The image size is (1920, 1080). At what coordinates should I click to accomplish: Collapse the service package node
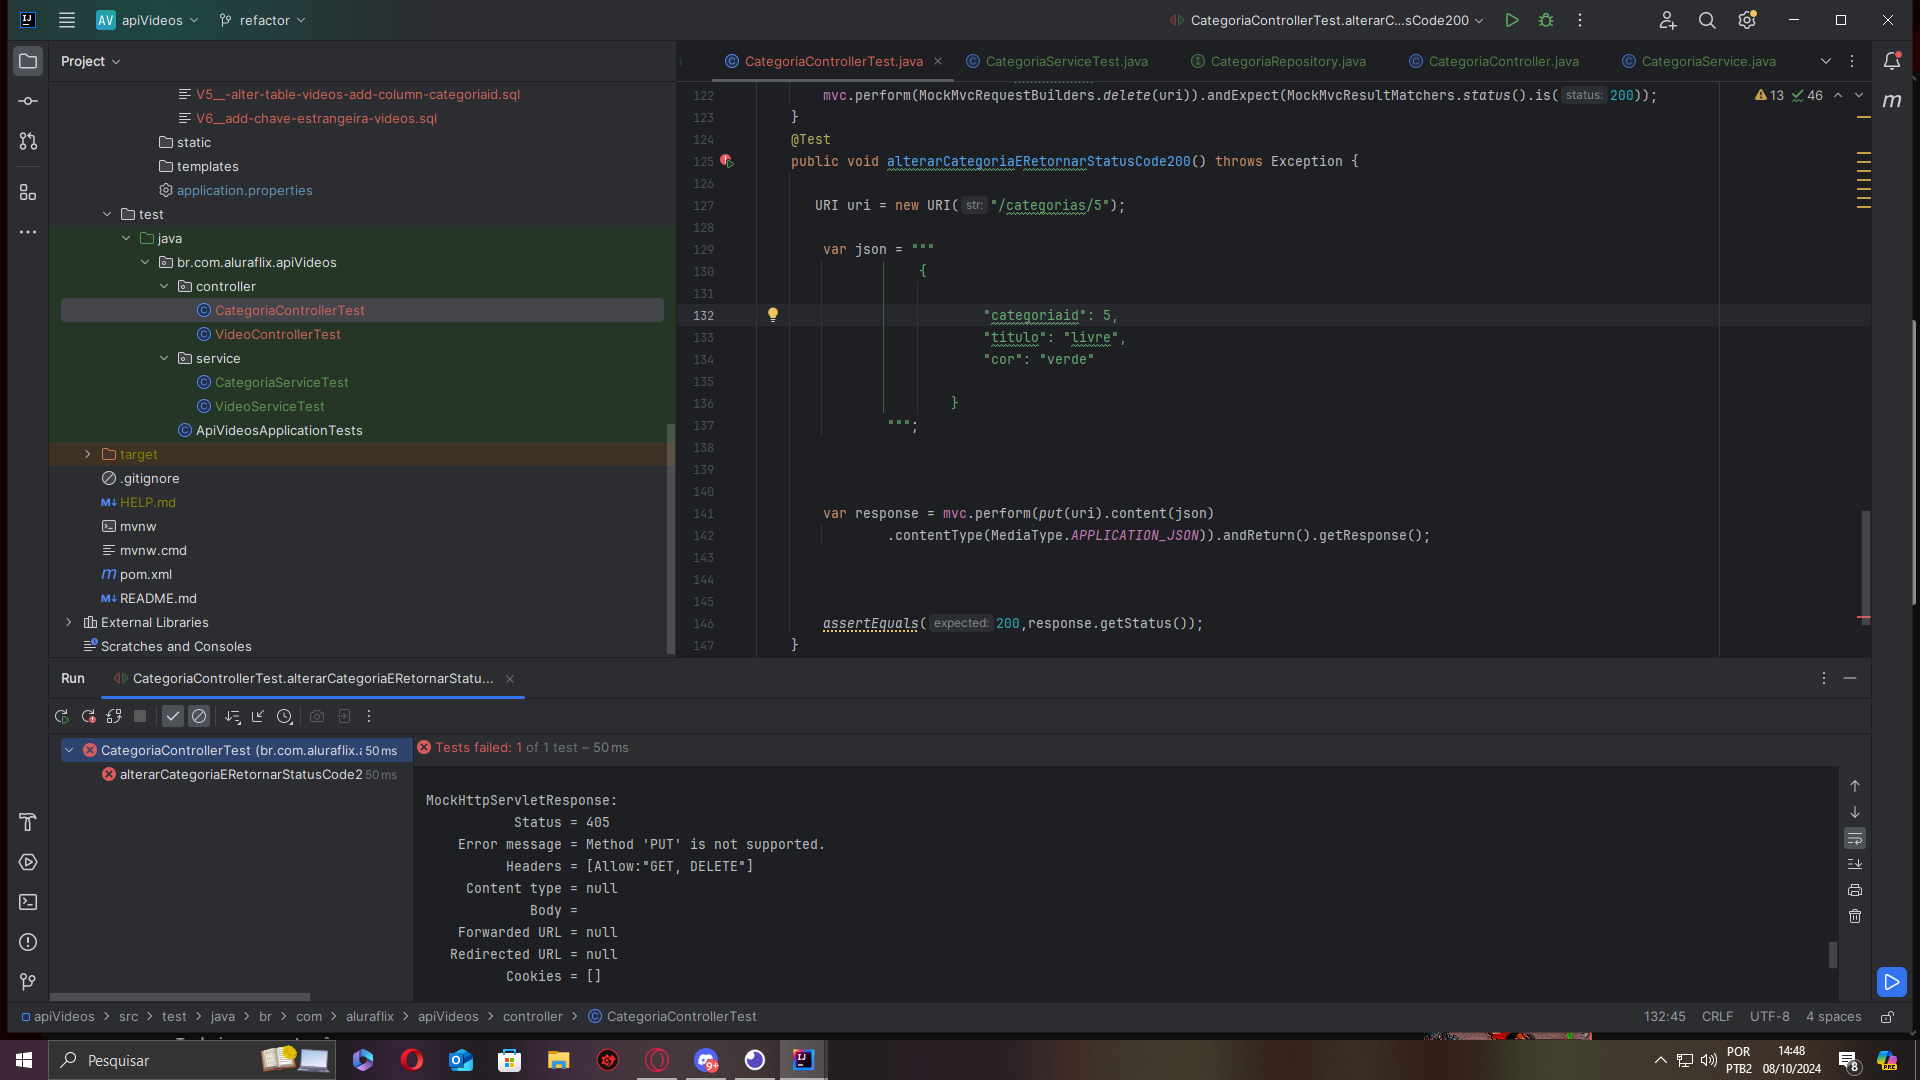(164, 358)
